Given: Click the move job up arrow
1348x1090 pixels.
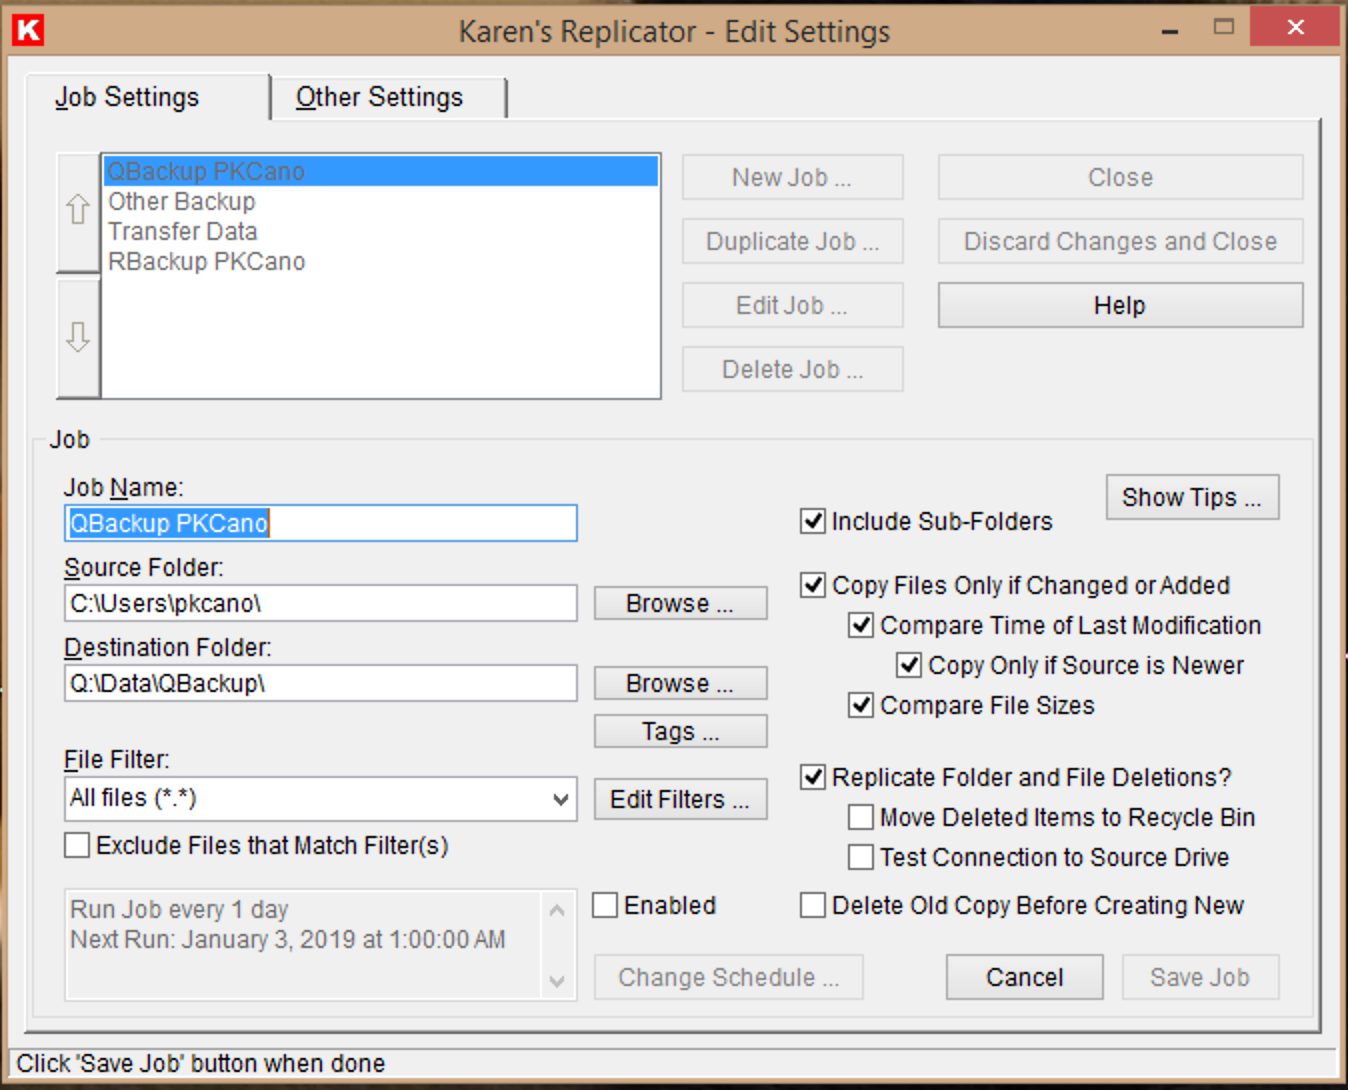Looking at the screenshot, I should tap(78, 211).
